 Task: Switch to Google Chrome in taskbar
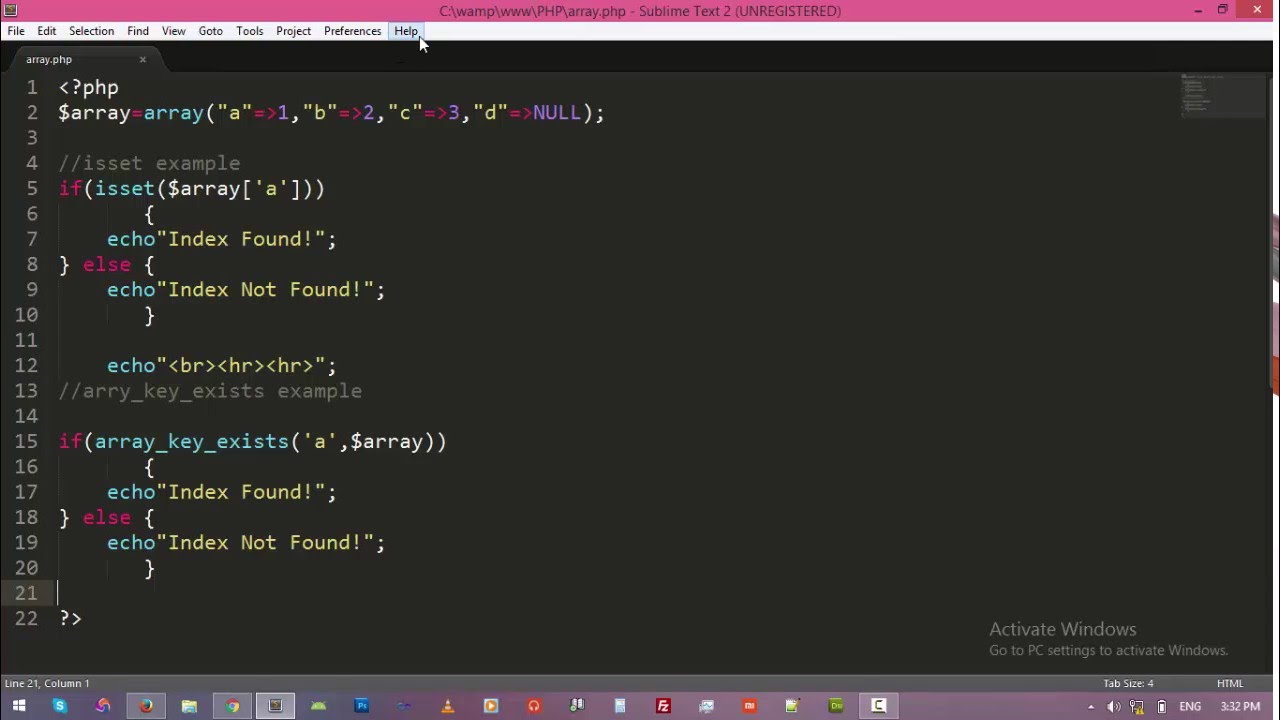tap(232, 706)
